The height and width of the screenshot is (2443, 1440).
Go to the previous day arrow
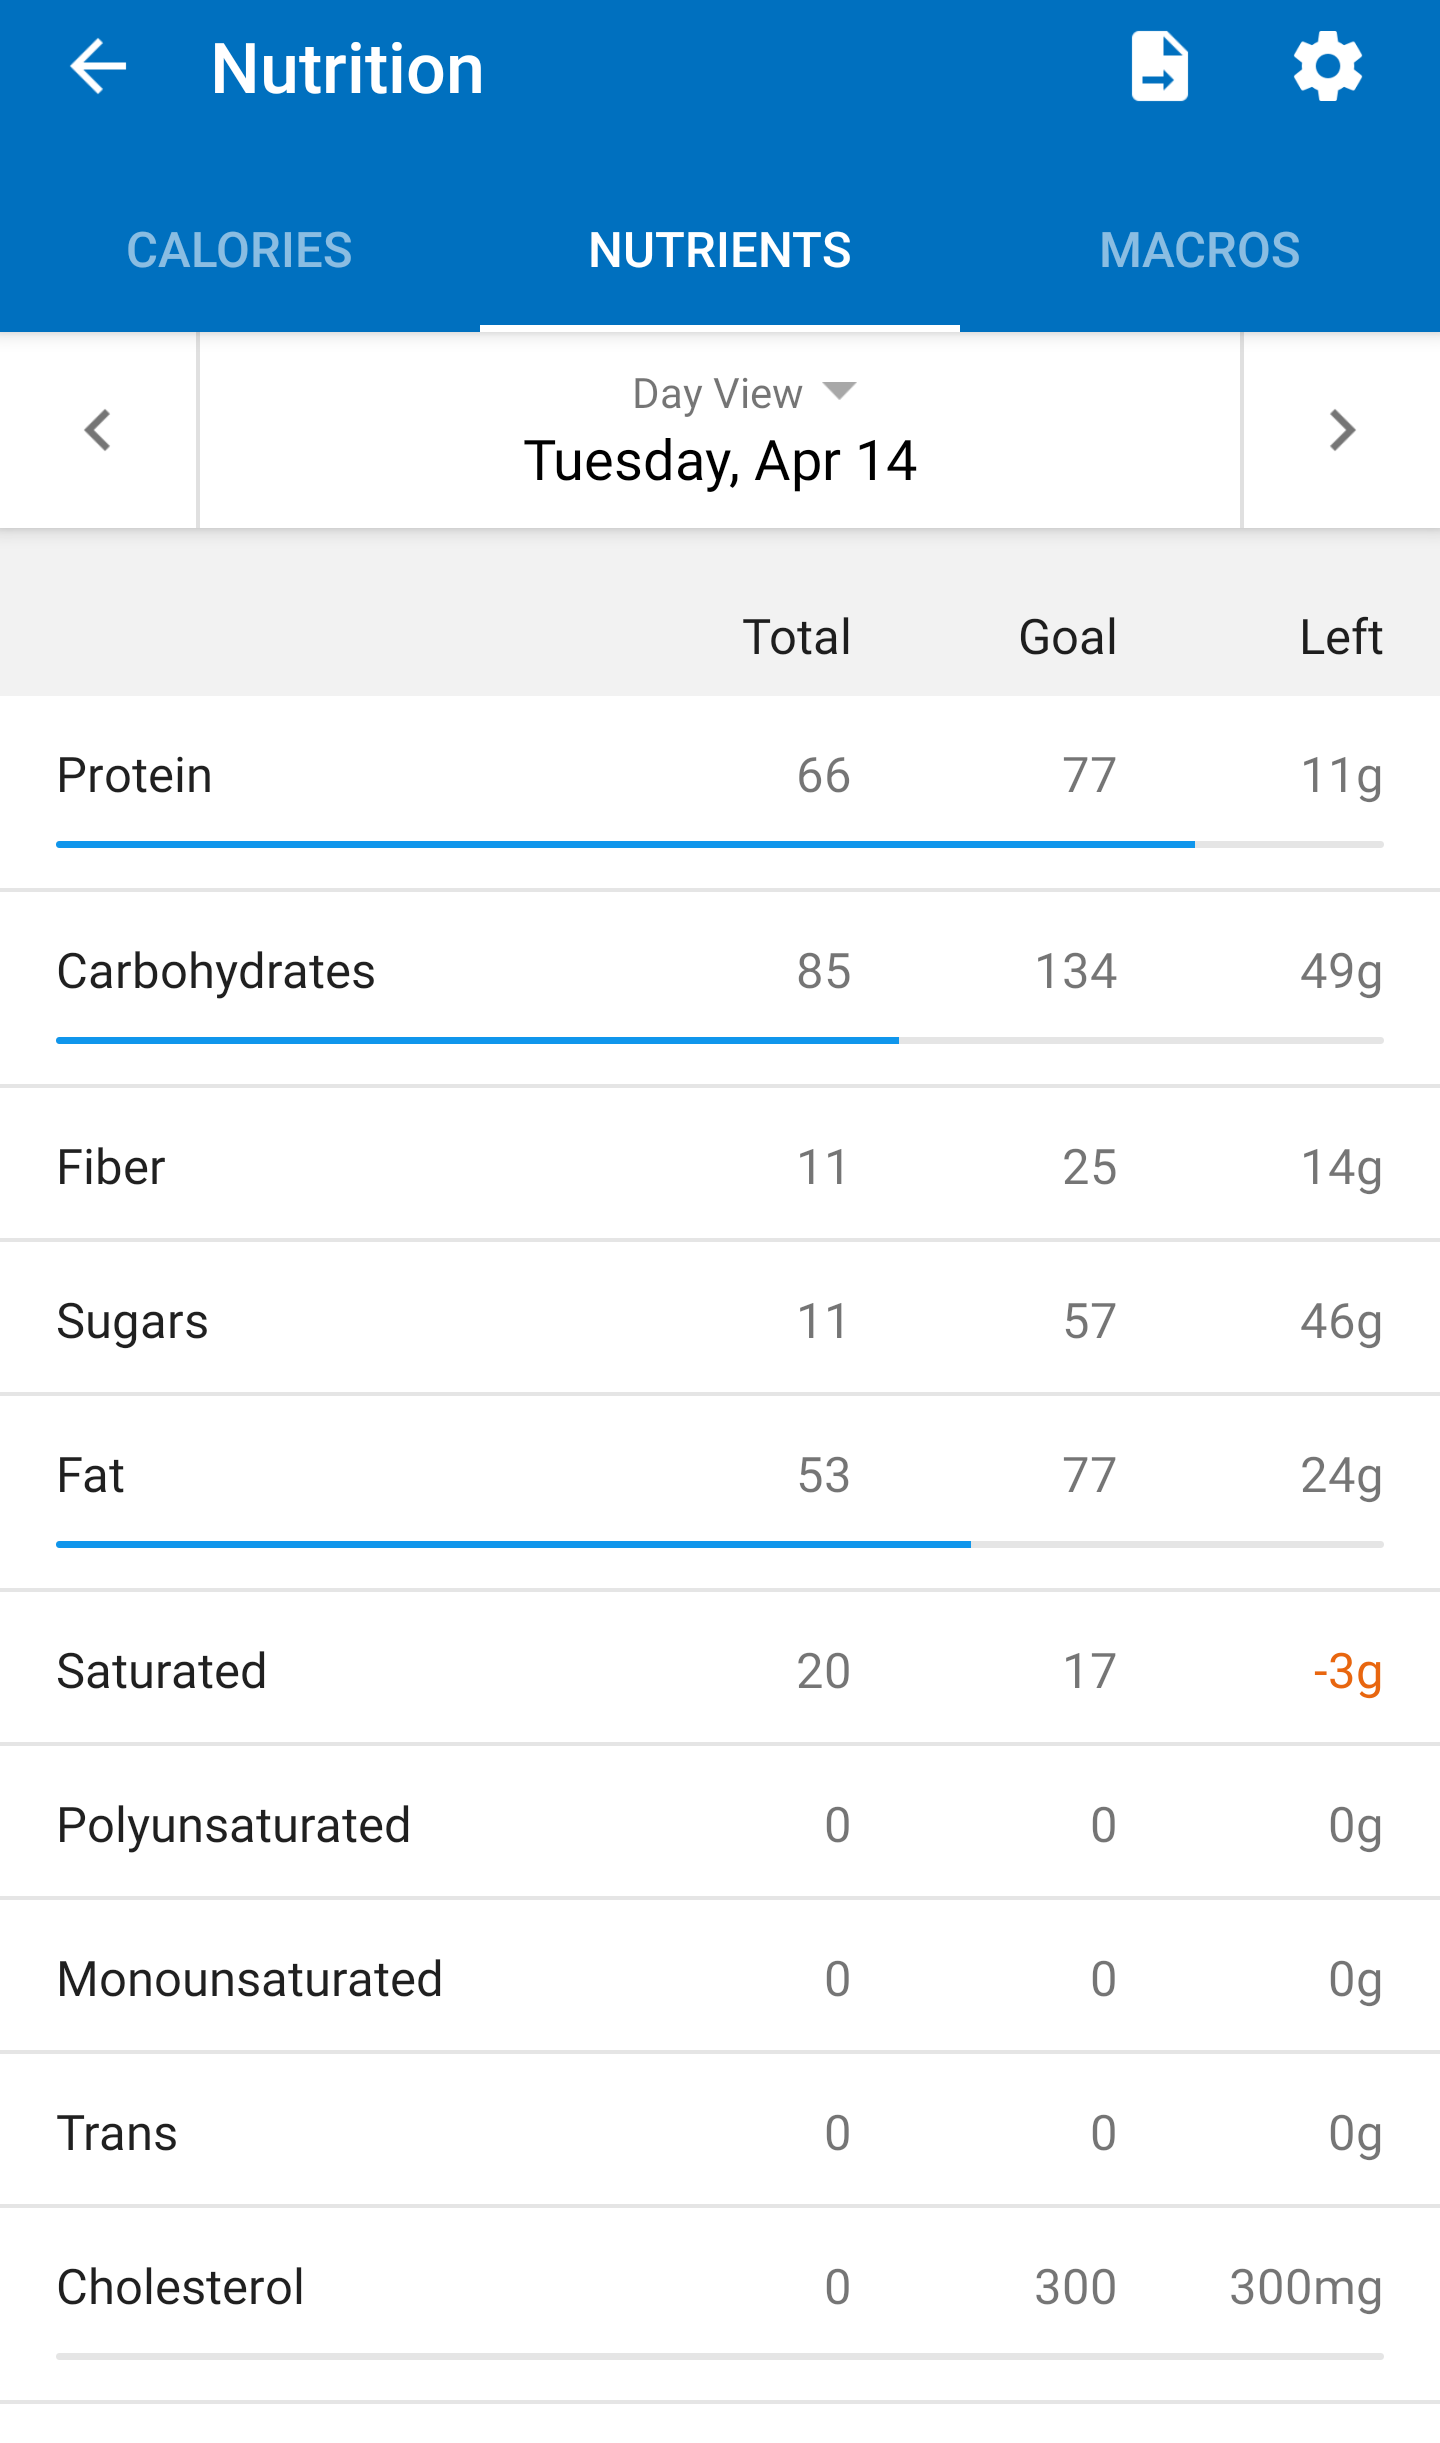[98, 431]
